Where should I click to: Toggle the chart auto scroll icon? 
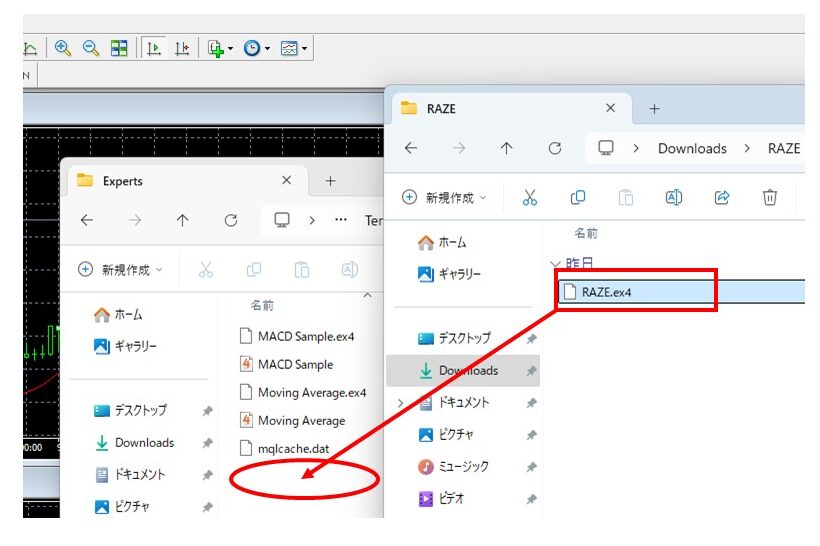[153, 48]
